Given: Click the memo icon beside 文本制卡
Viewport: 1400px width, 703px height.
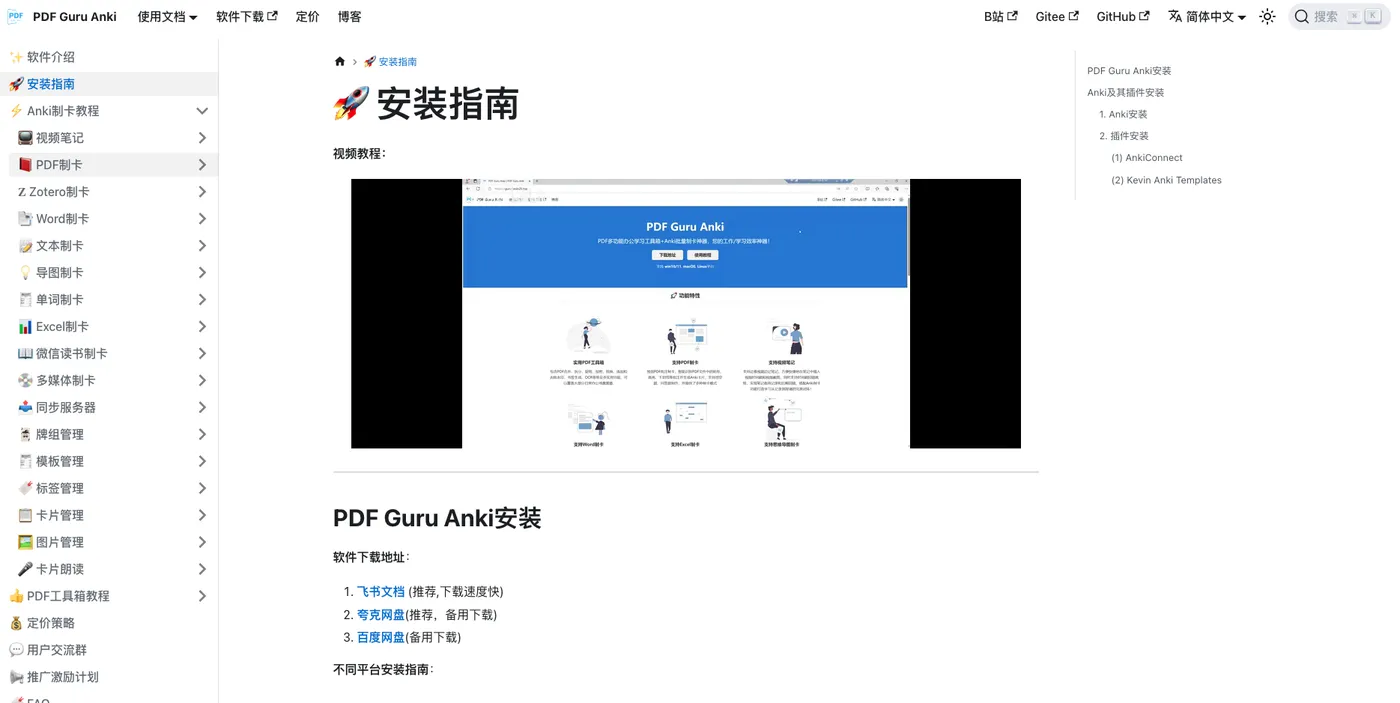Looking at the screenshot, I should 25,246.
